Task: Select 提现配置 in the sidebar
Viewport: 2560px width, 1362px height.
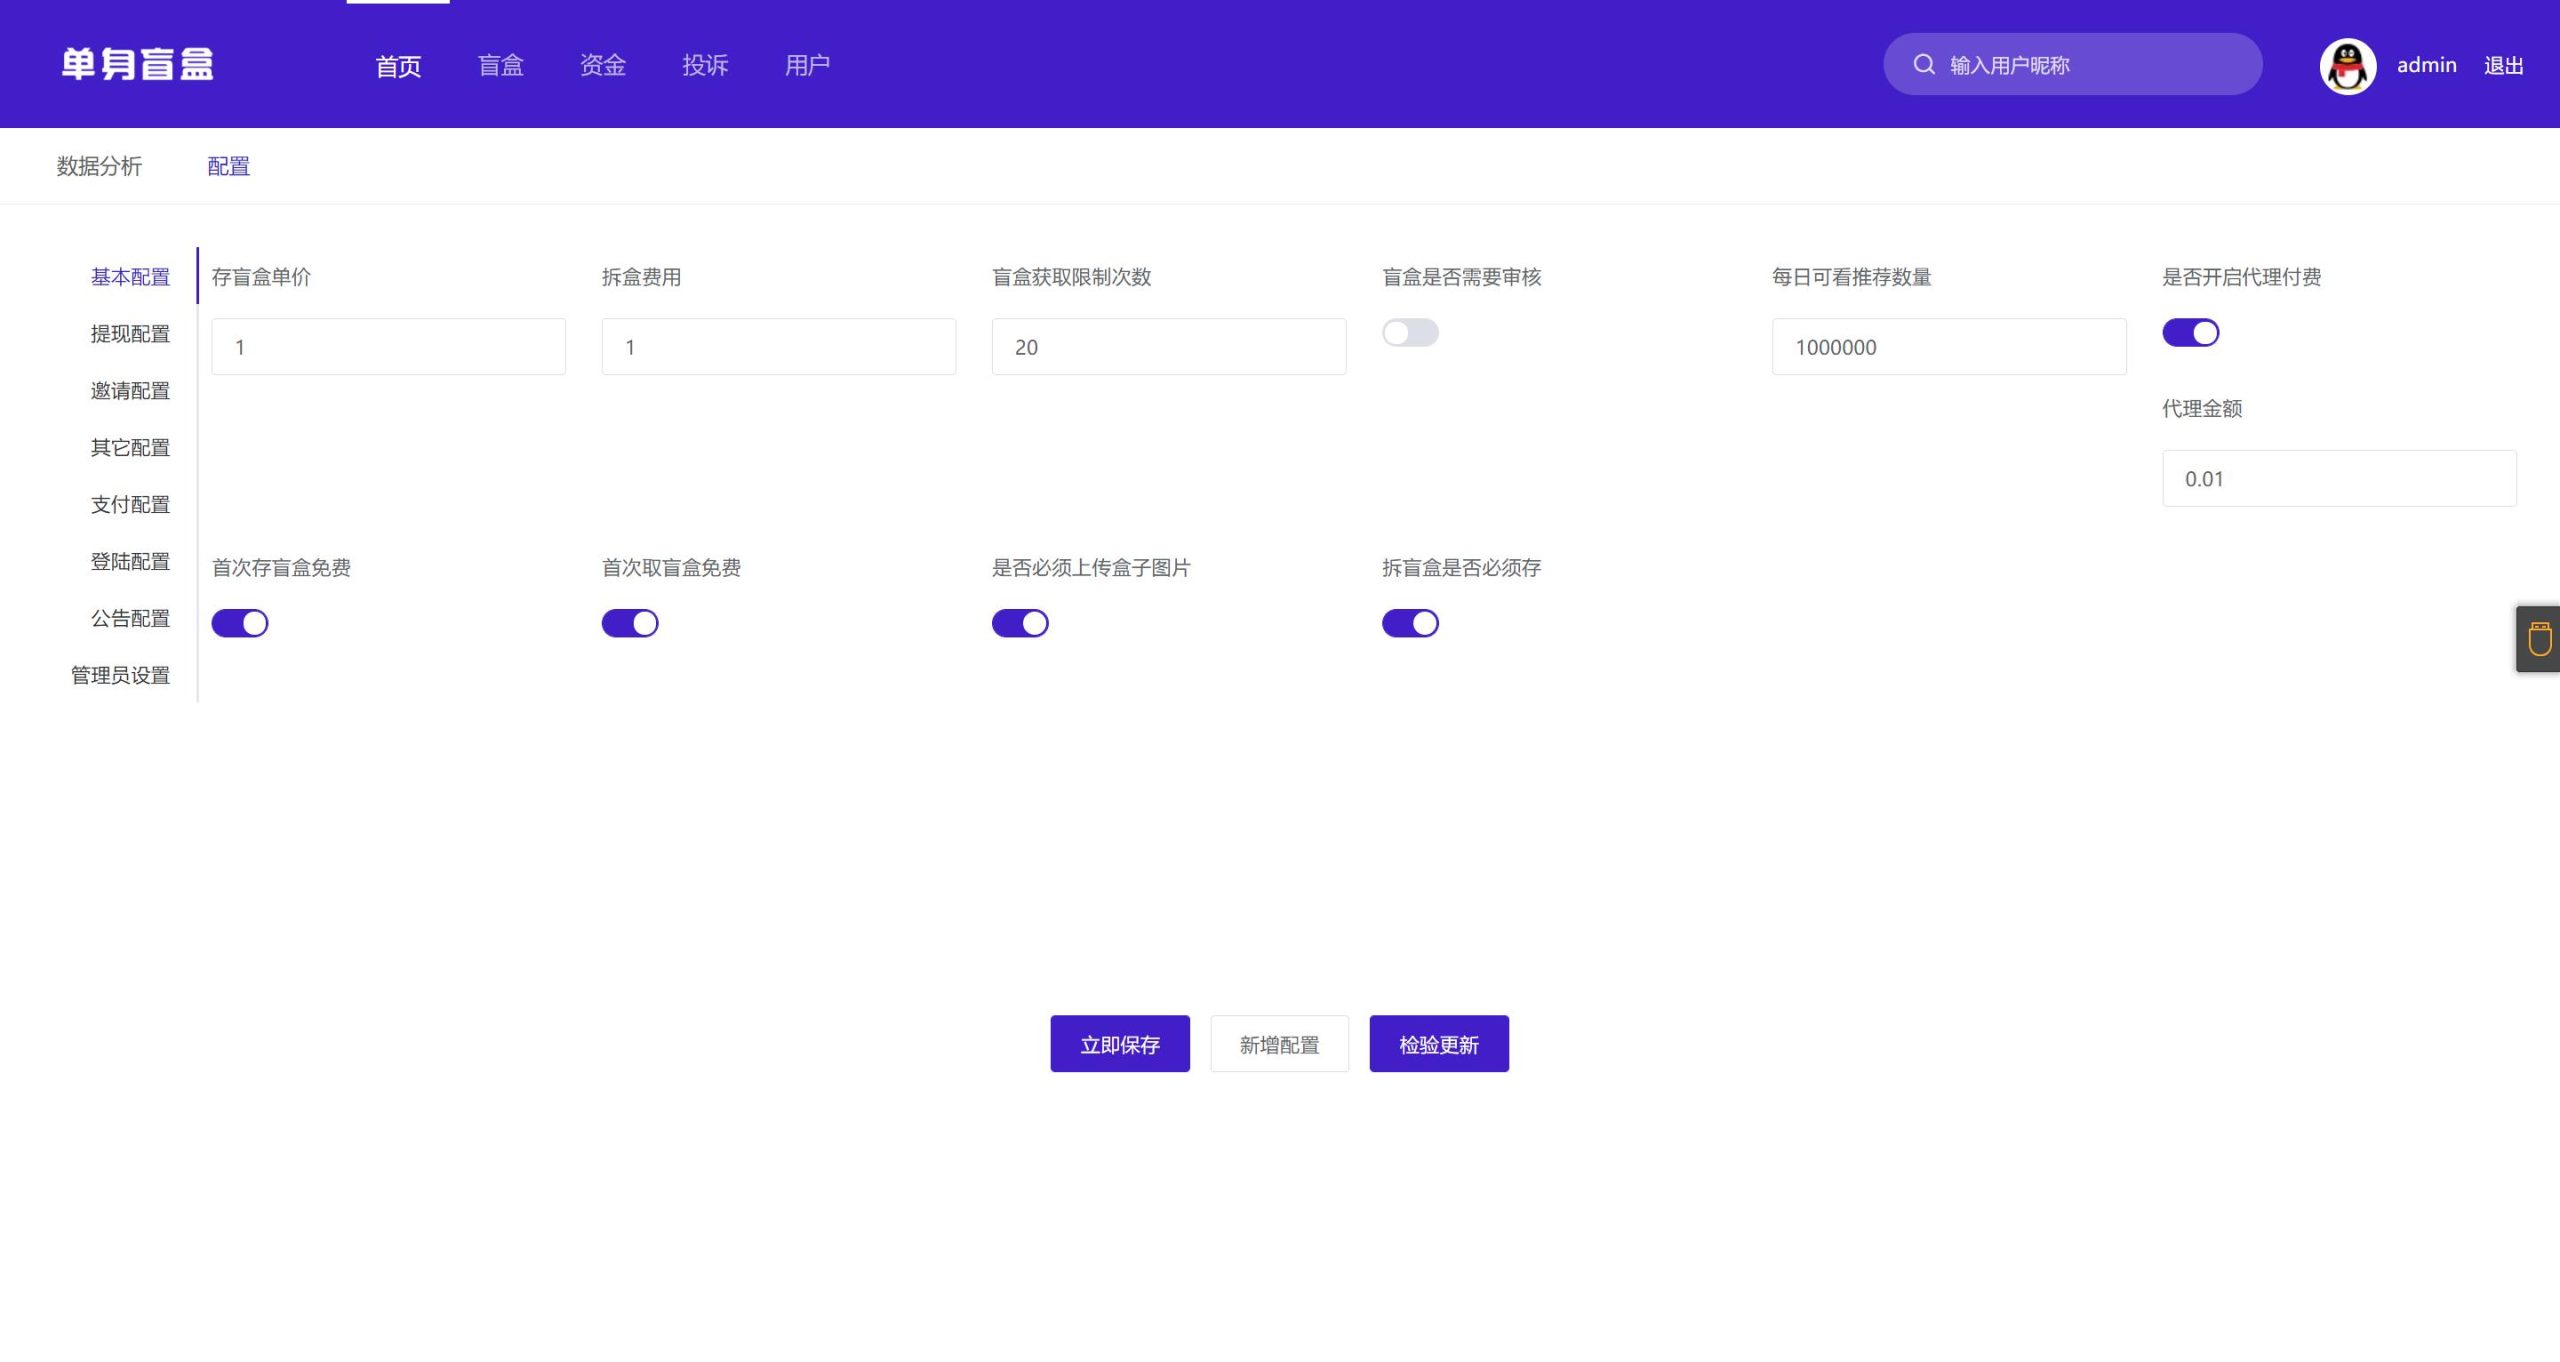Action: (x=130, y=334)
